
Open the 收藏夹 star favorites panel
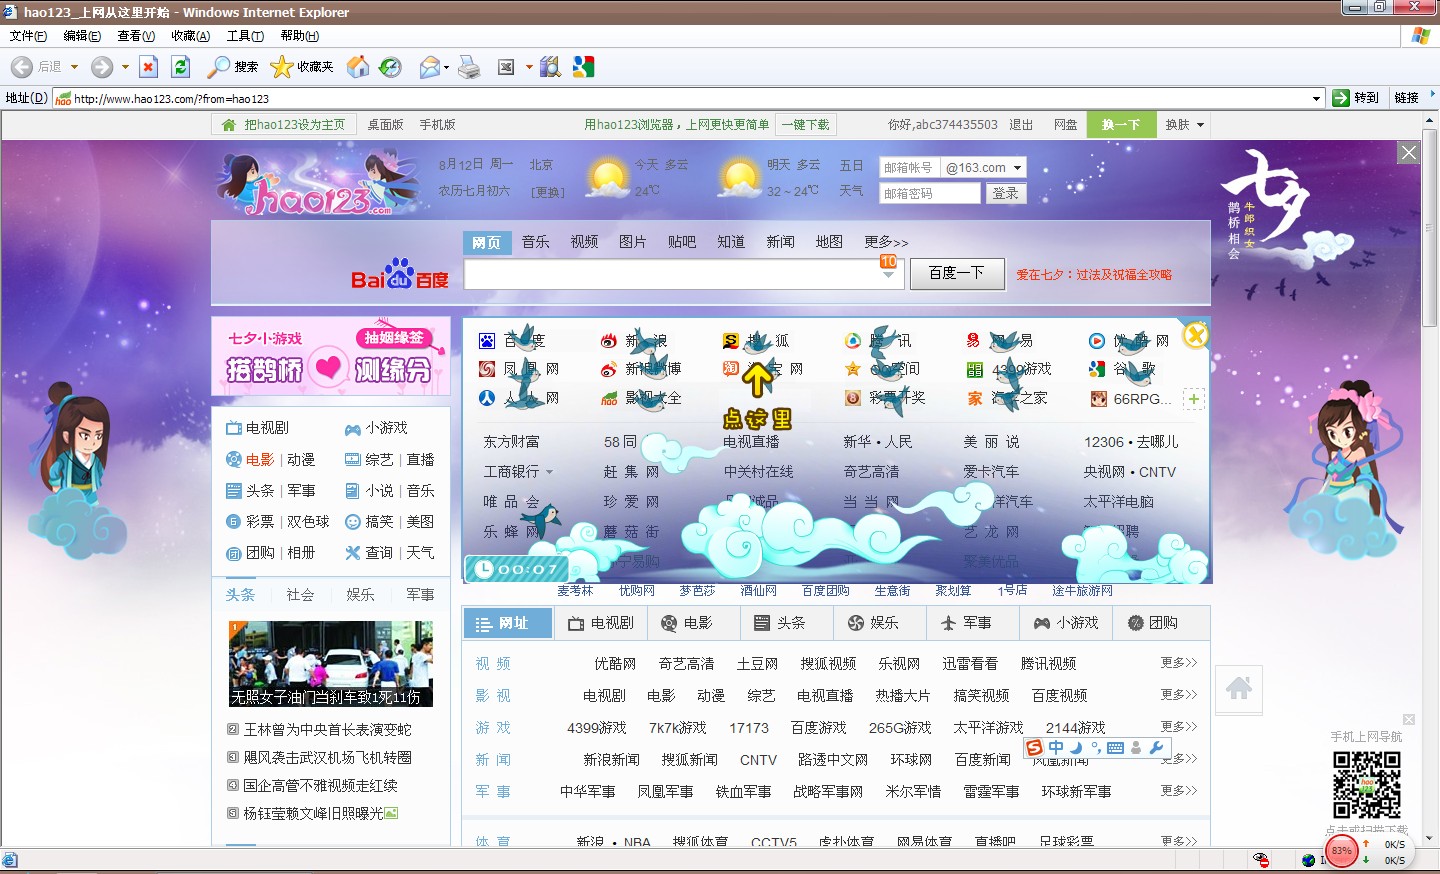[x=302, y=67]
